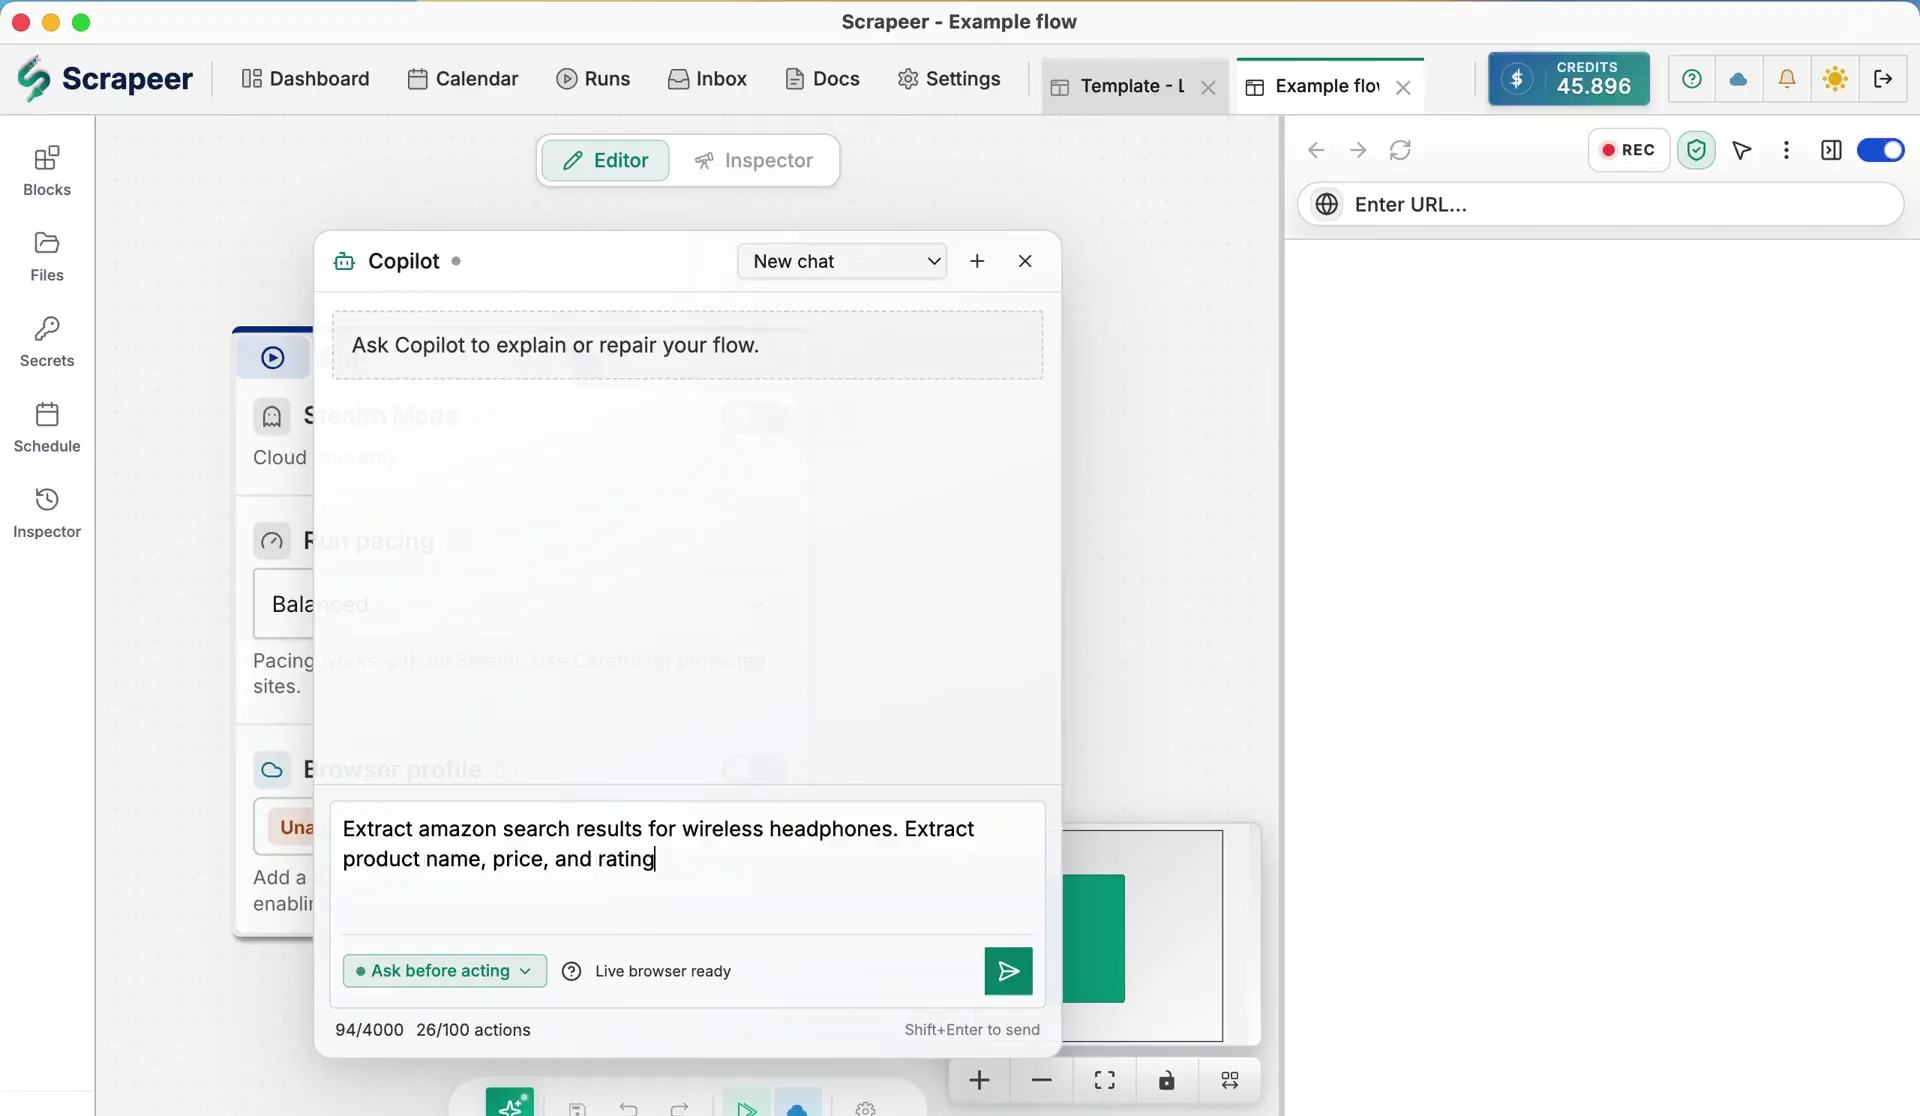Screen dimensions: 1920x1116
Task: Click the 26/100 actions counter
Action: click(x=473, y=1030)
